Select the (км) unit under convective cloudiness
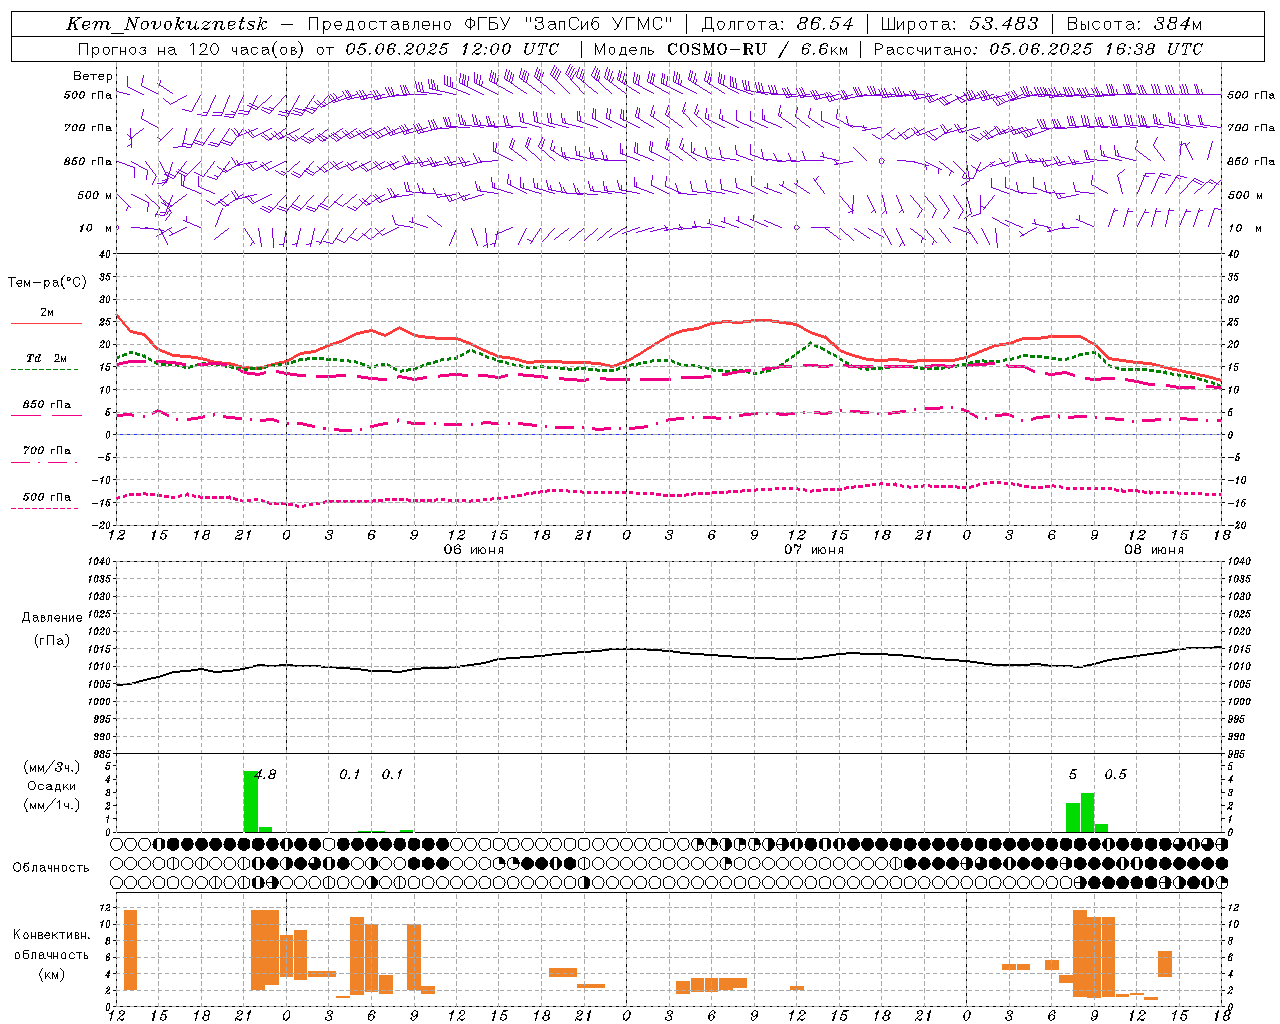 (52, 974)
